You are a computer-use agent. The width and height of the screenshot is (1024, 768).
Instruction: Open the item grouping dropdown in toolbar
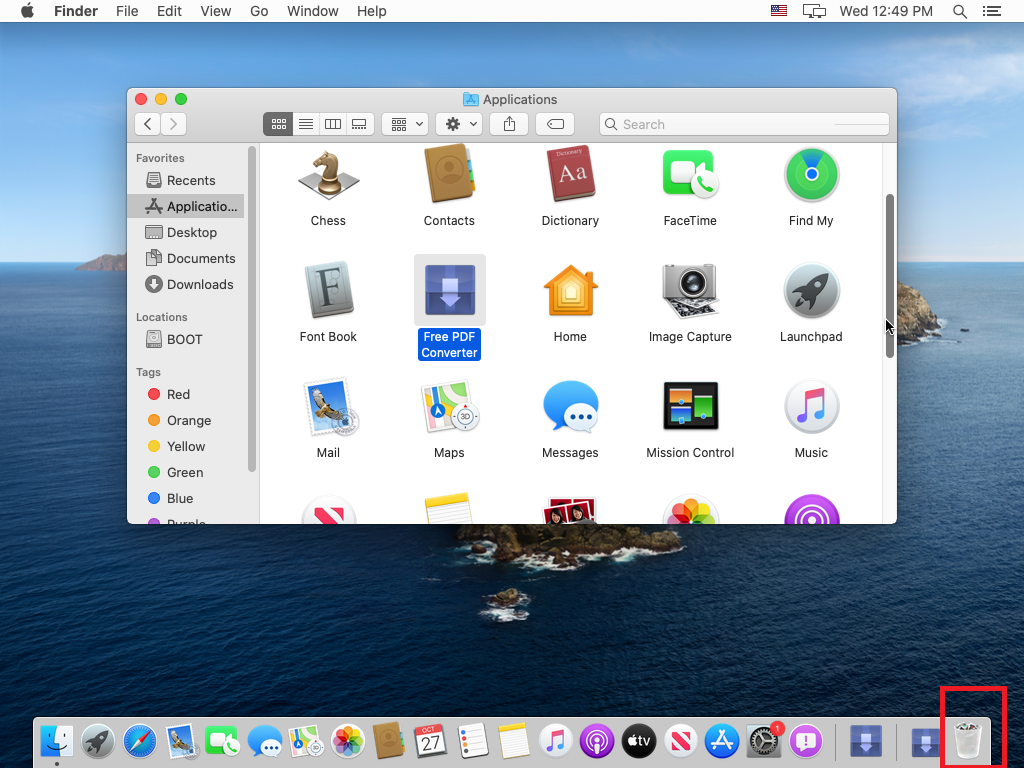[406, 124]
